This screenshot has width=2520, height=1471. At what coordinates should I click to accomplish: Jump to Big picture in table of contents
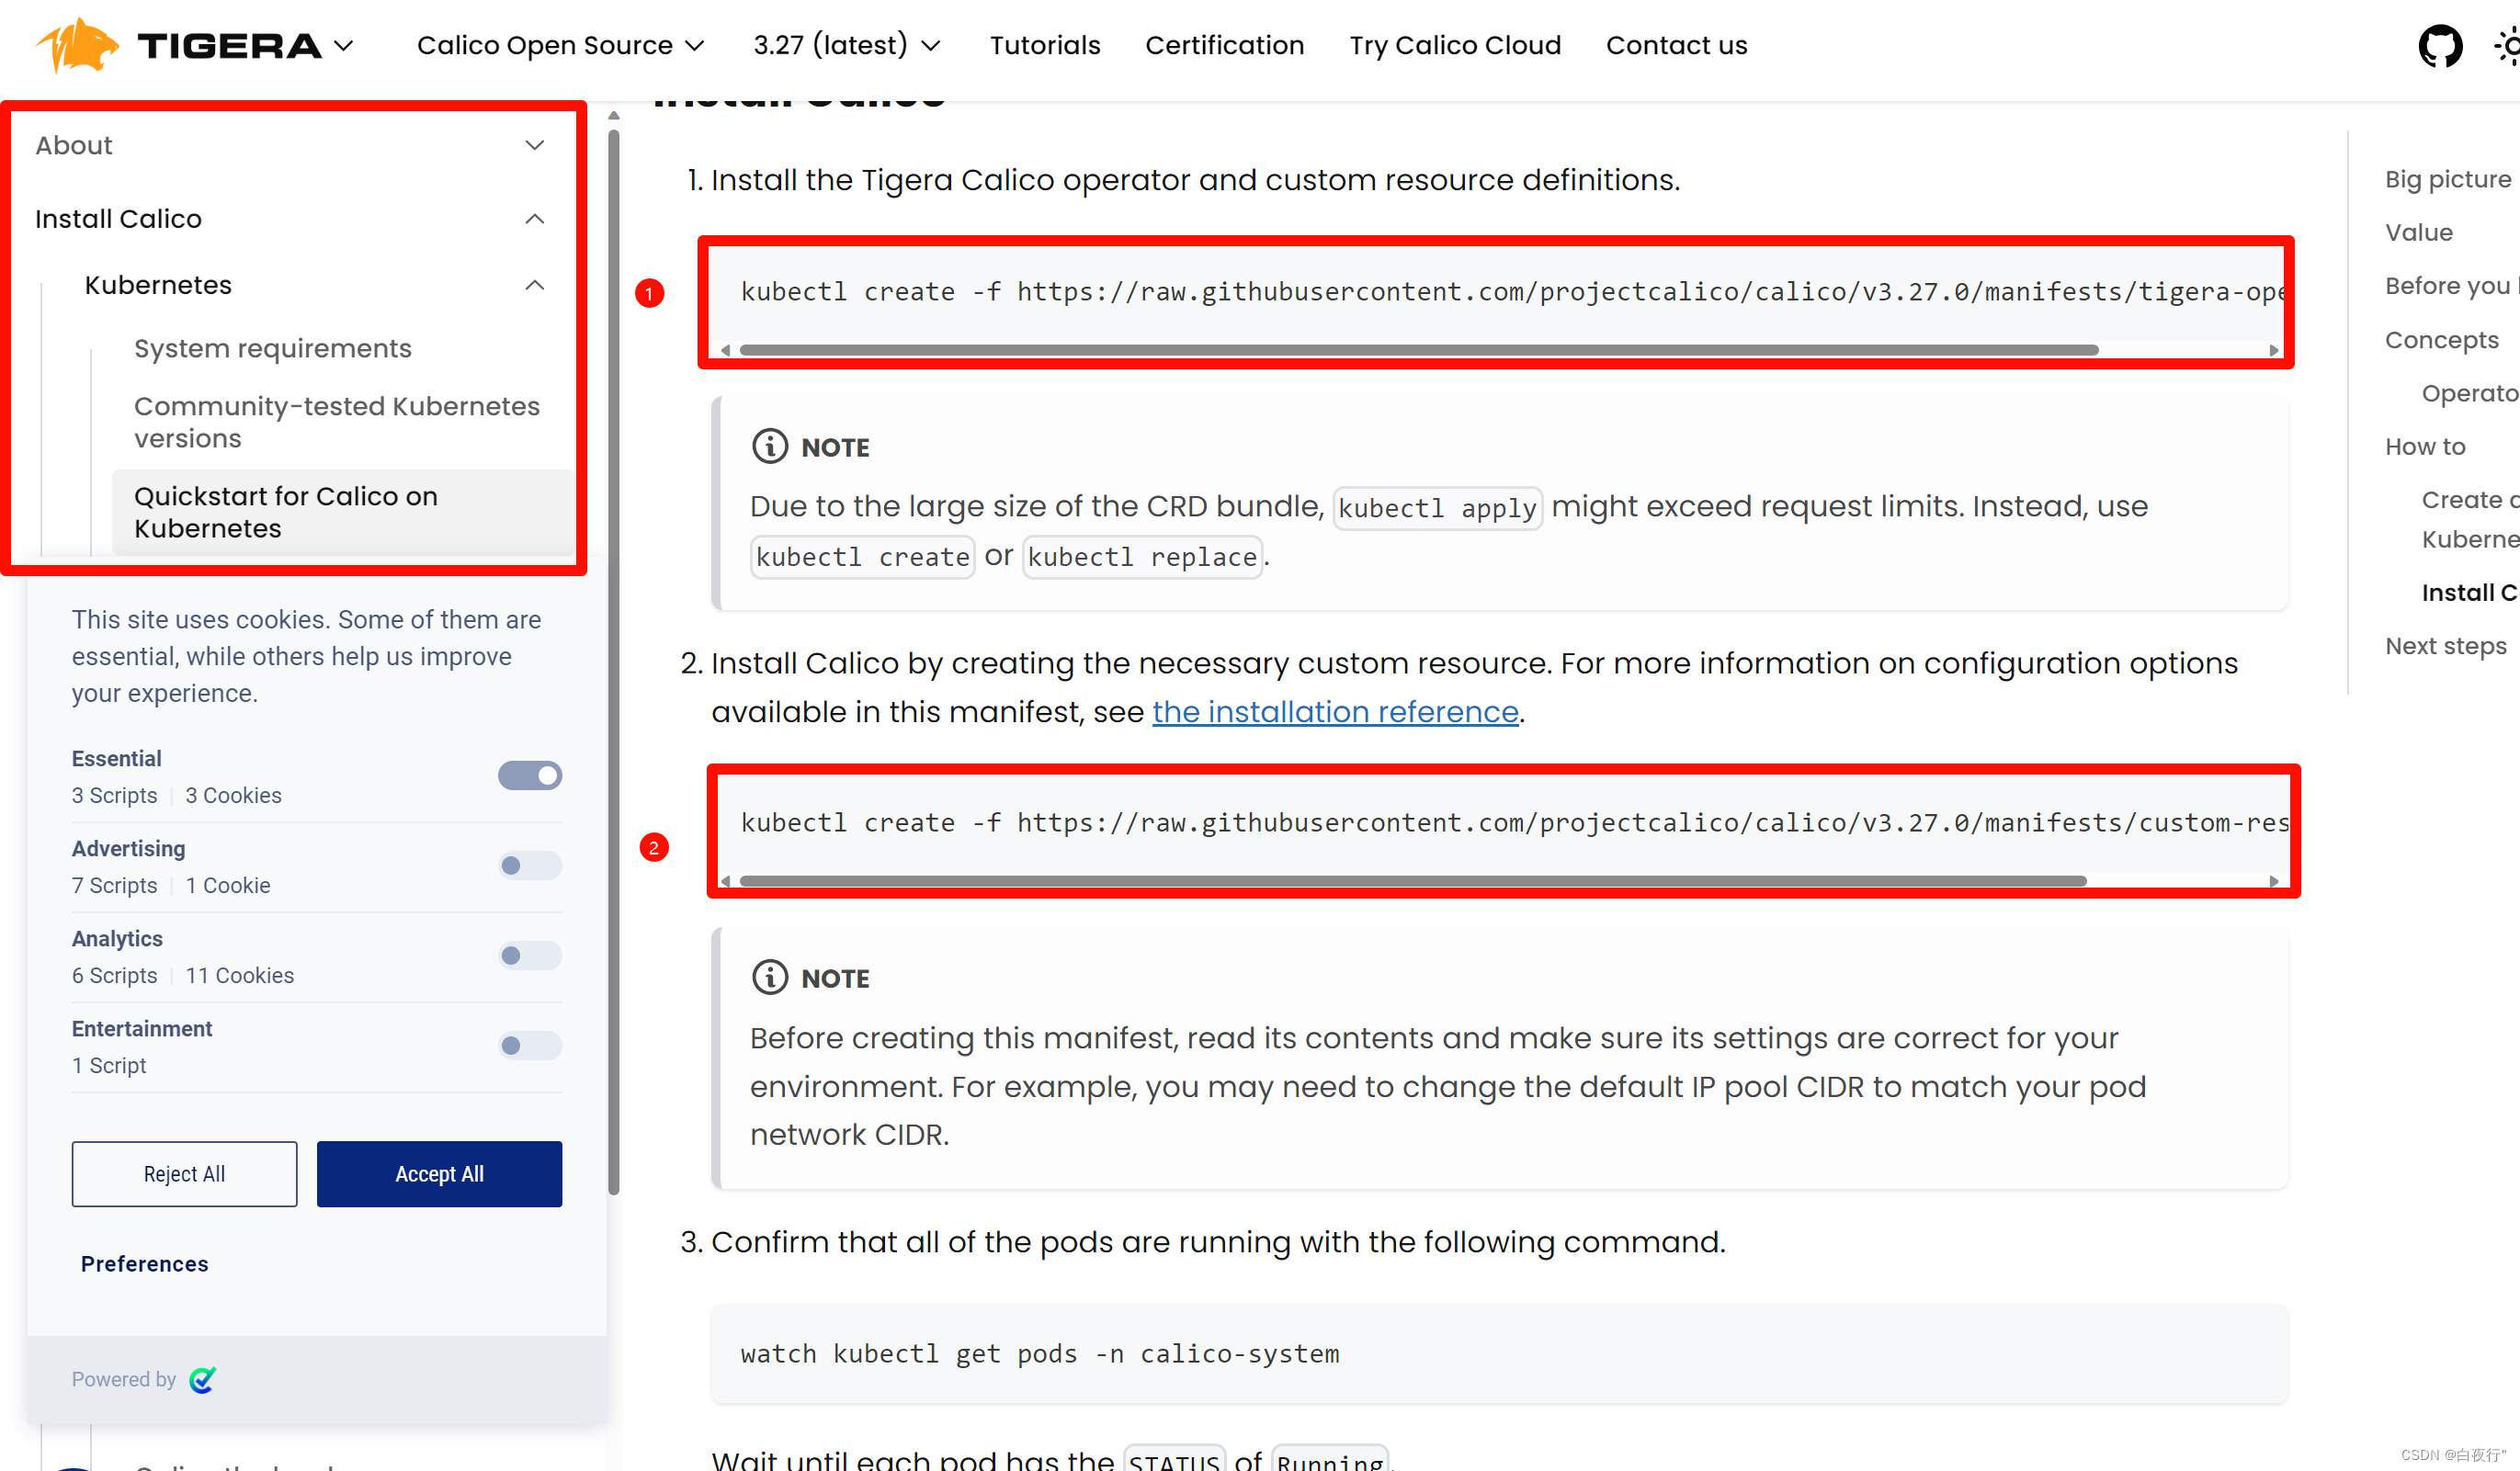(x=2447, y=179)
